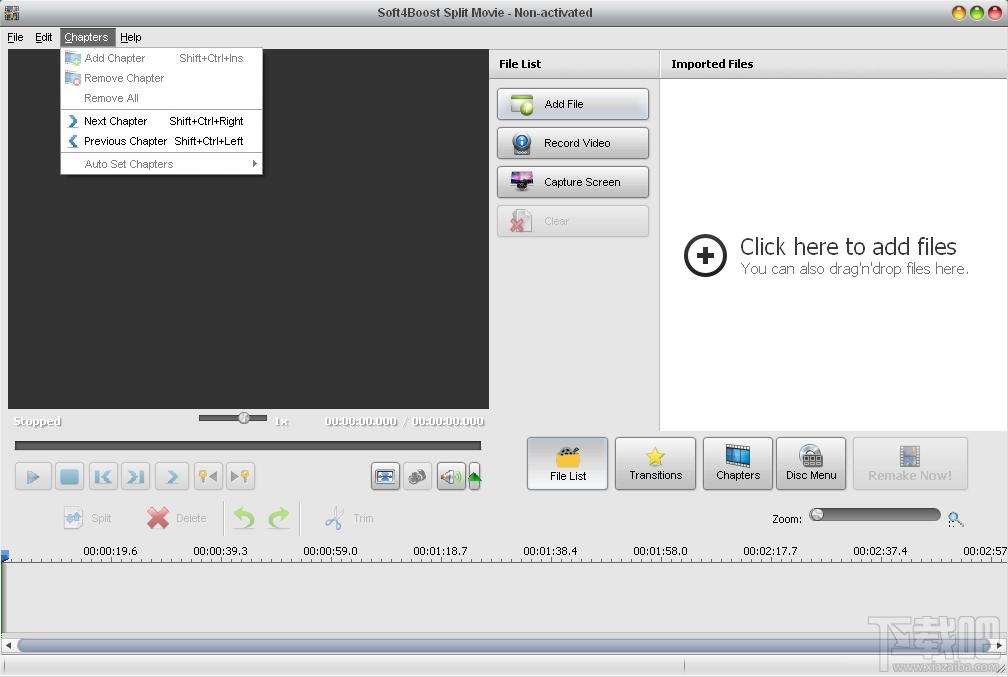Click the Add File button
Screen dimensions: 1008x677
tap(573, 104)
